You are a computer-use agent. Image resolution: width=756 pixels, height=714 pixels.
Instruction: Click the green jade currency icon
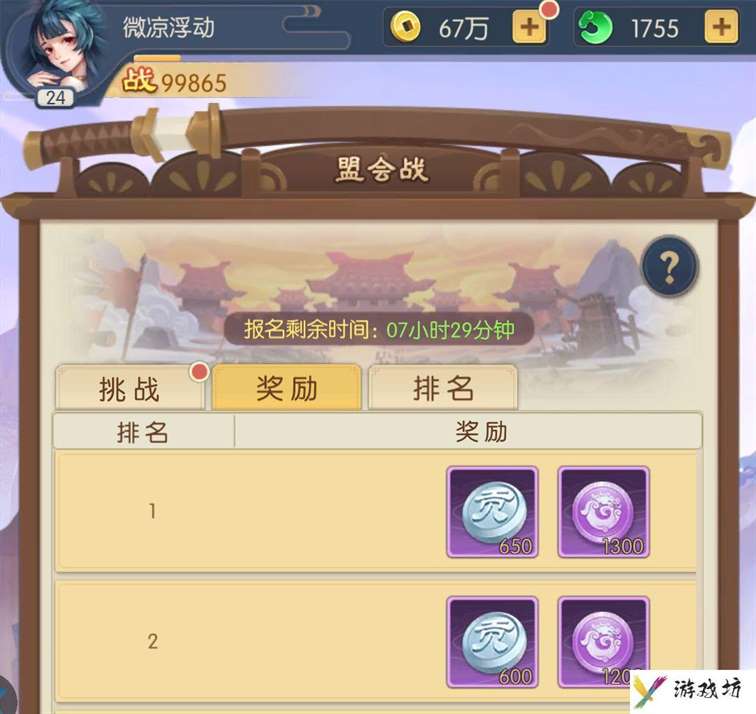595,27
